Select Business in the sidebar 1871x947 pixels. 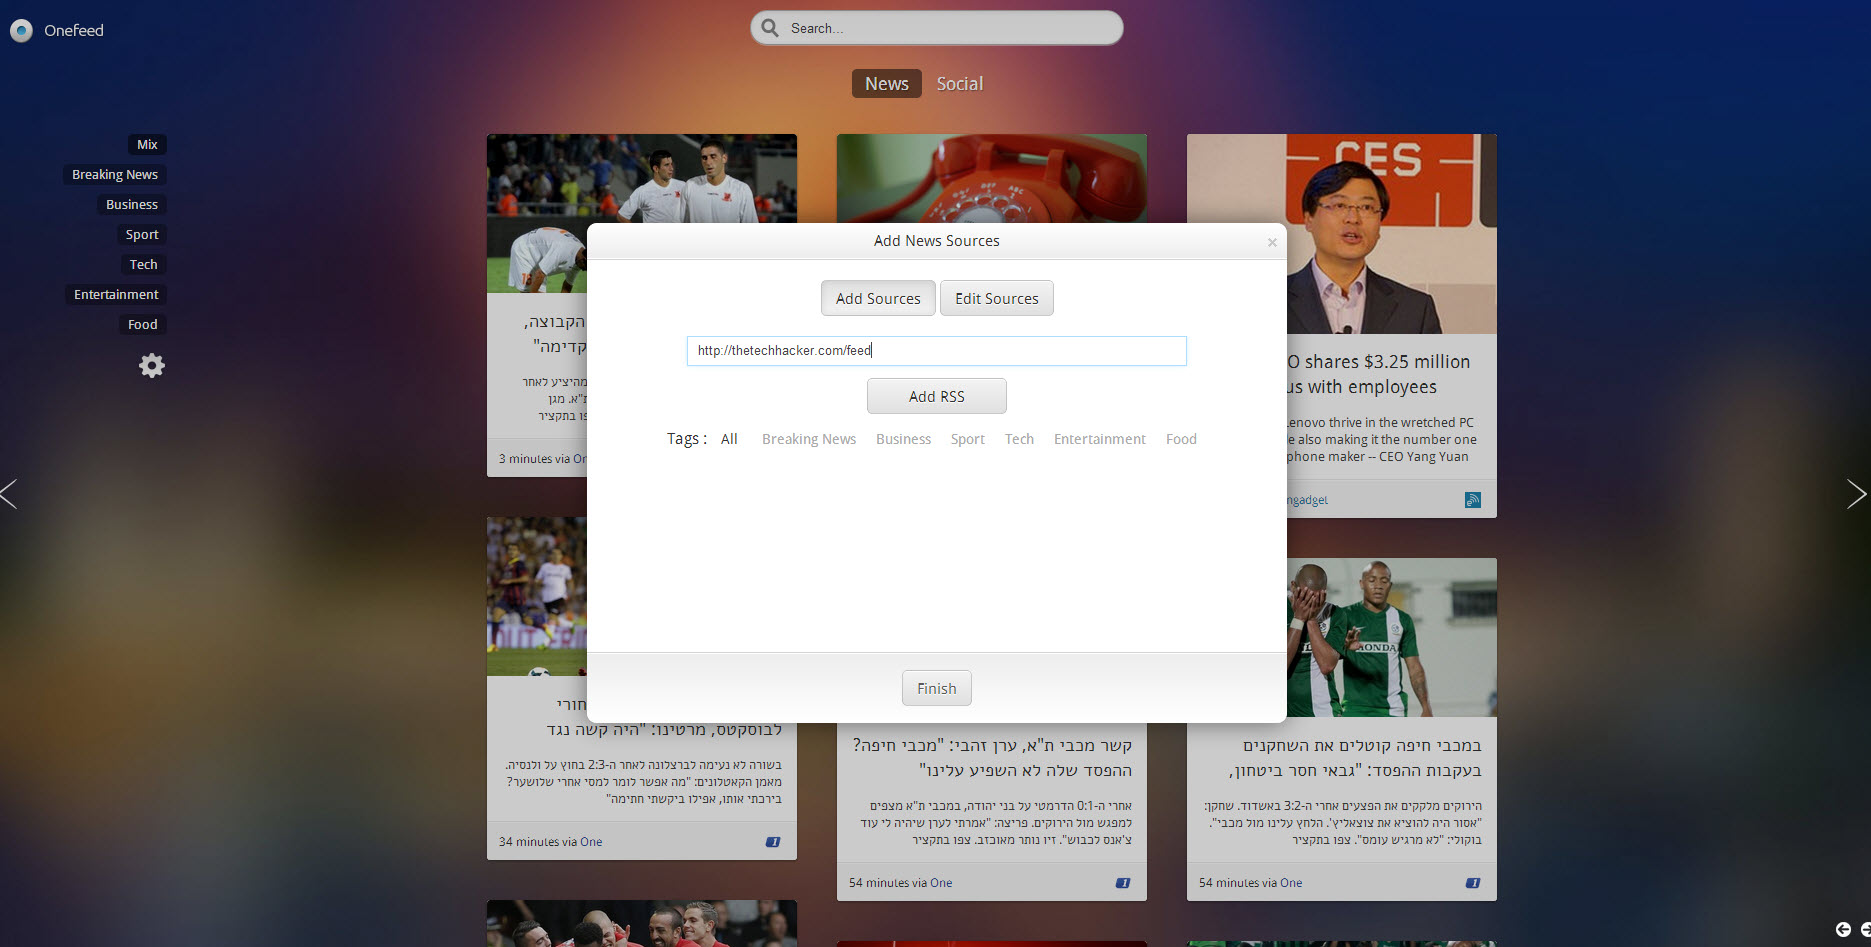click(132, 205)
